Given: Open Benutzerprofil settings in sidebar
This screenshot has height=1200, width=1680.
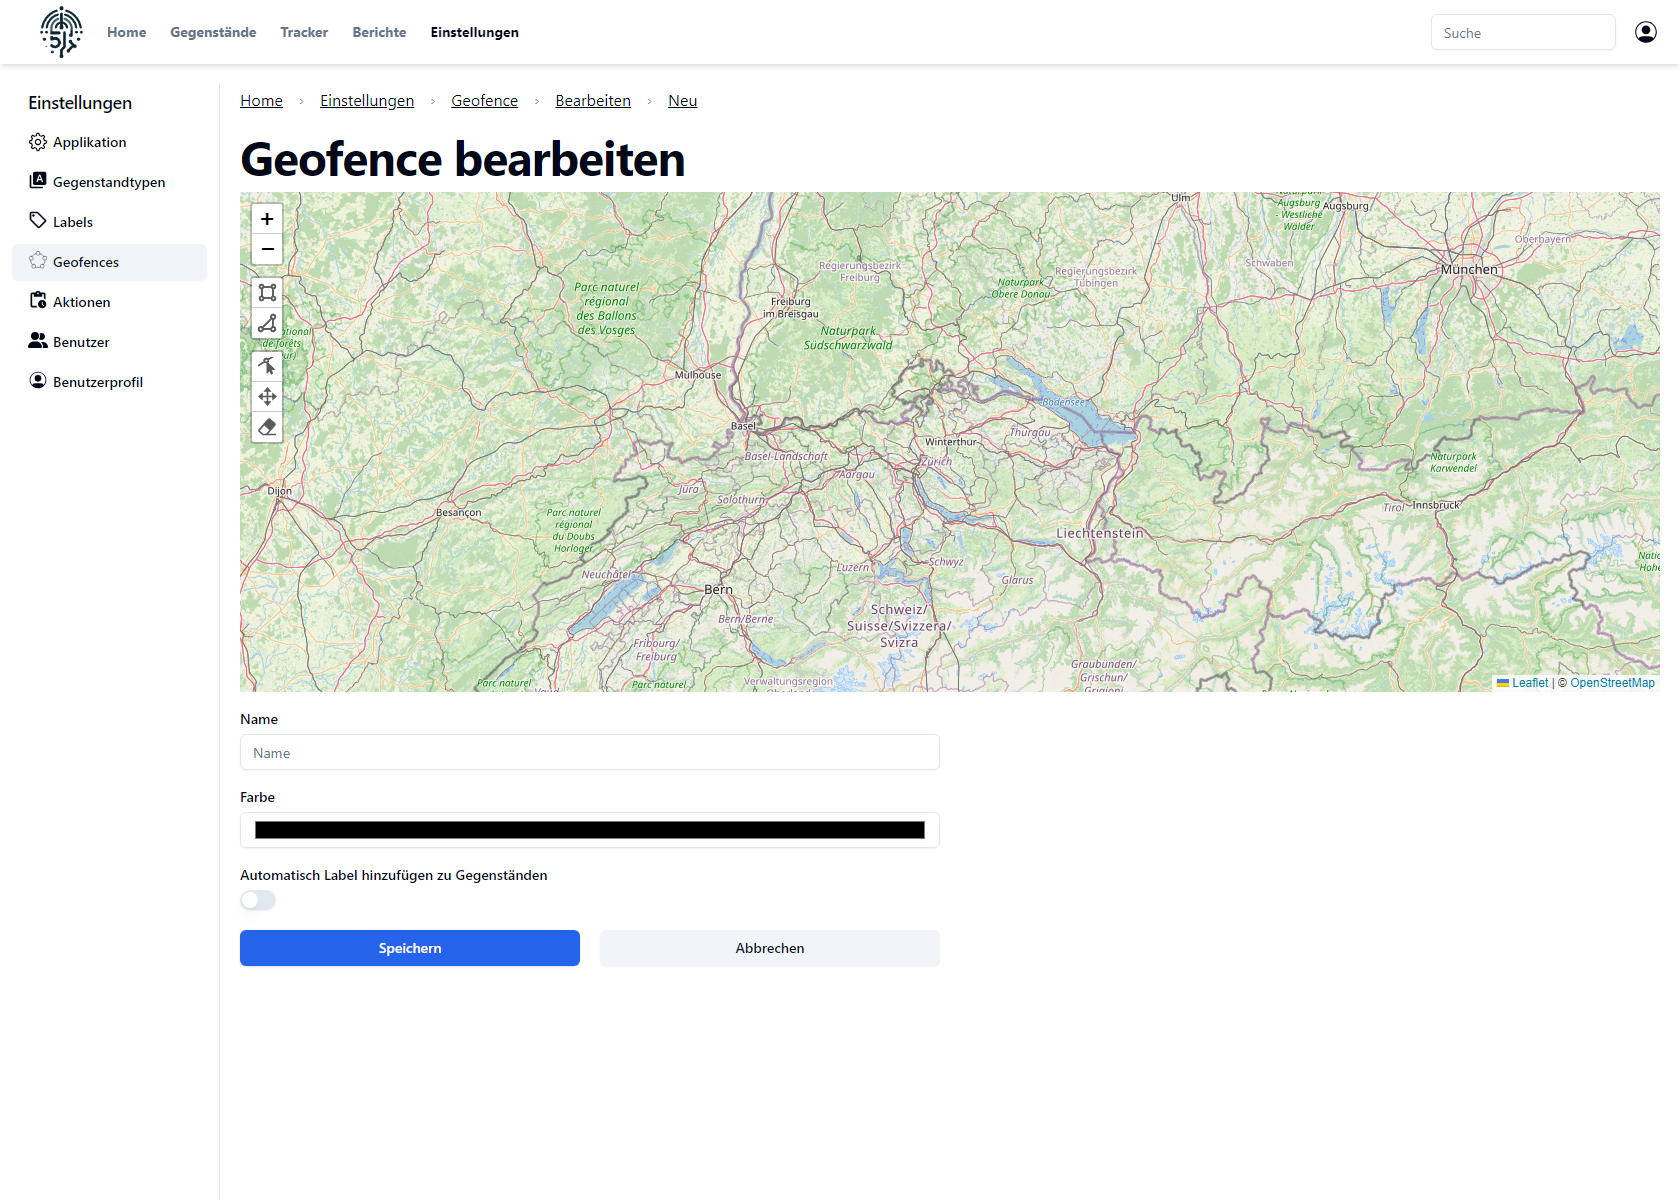Looking at the screenshot, I should pos(97,382).
